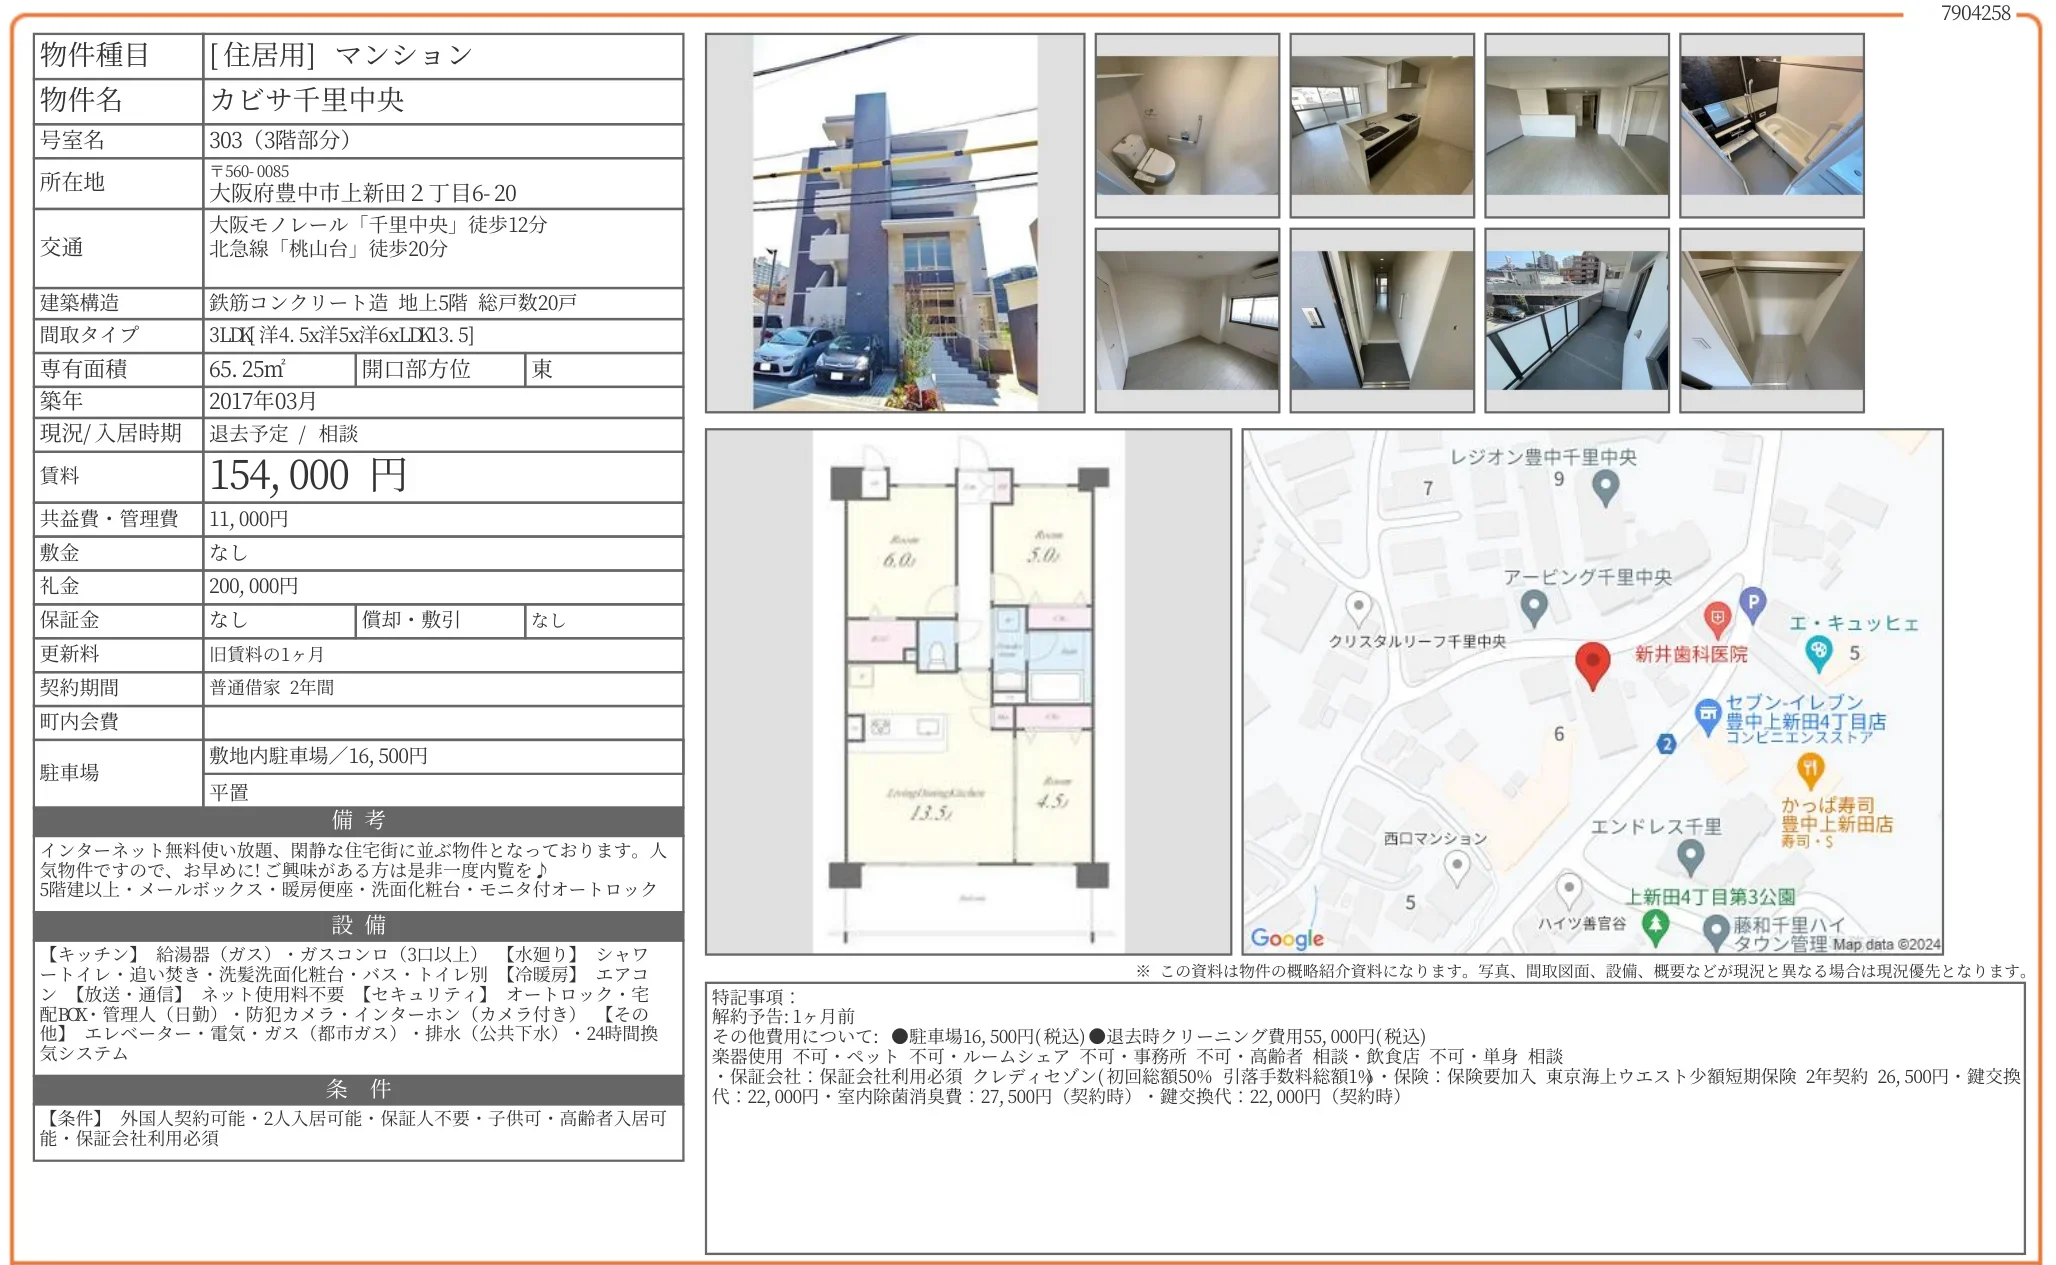
Task: Click the レジオン豊中千里中央 map pin
Action: click(1605, 487)
